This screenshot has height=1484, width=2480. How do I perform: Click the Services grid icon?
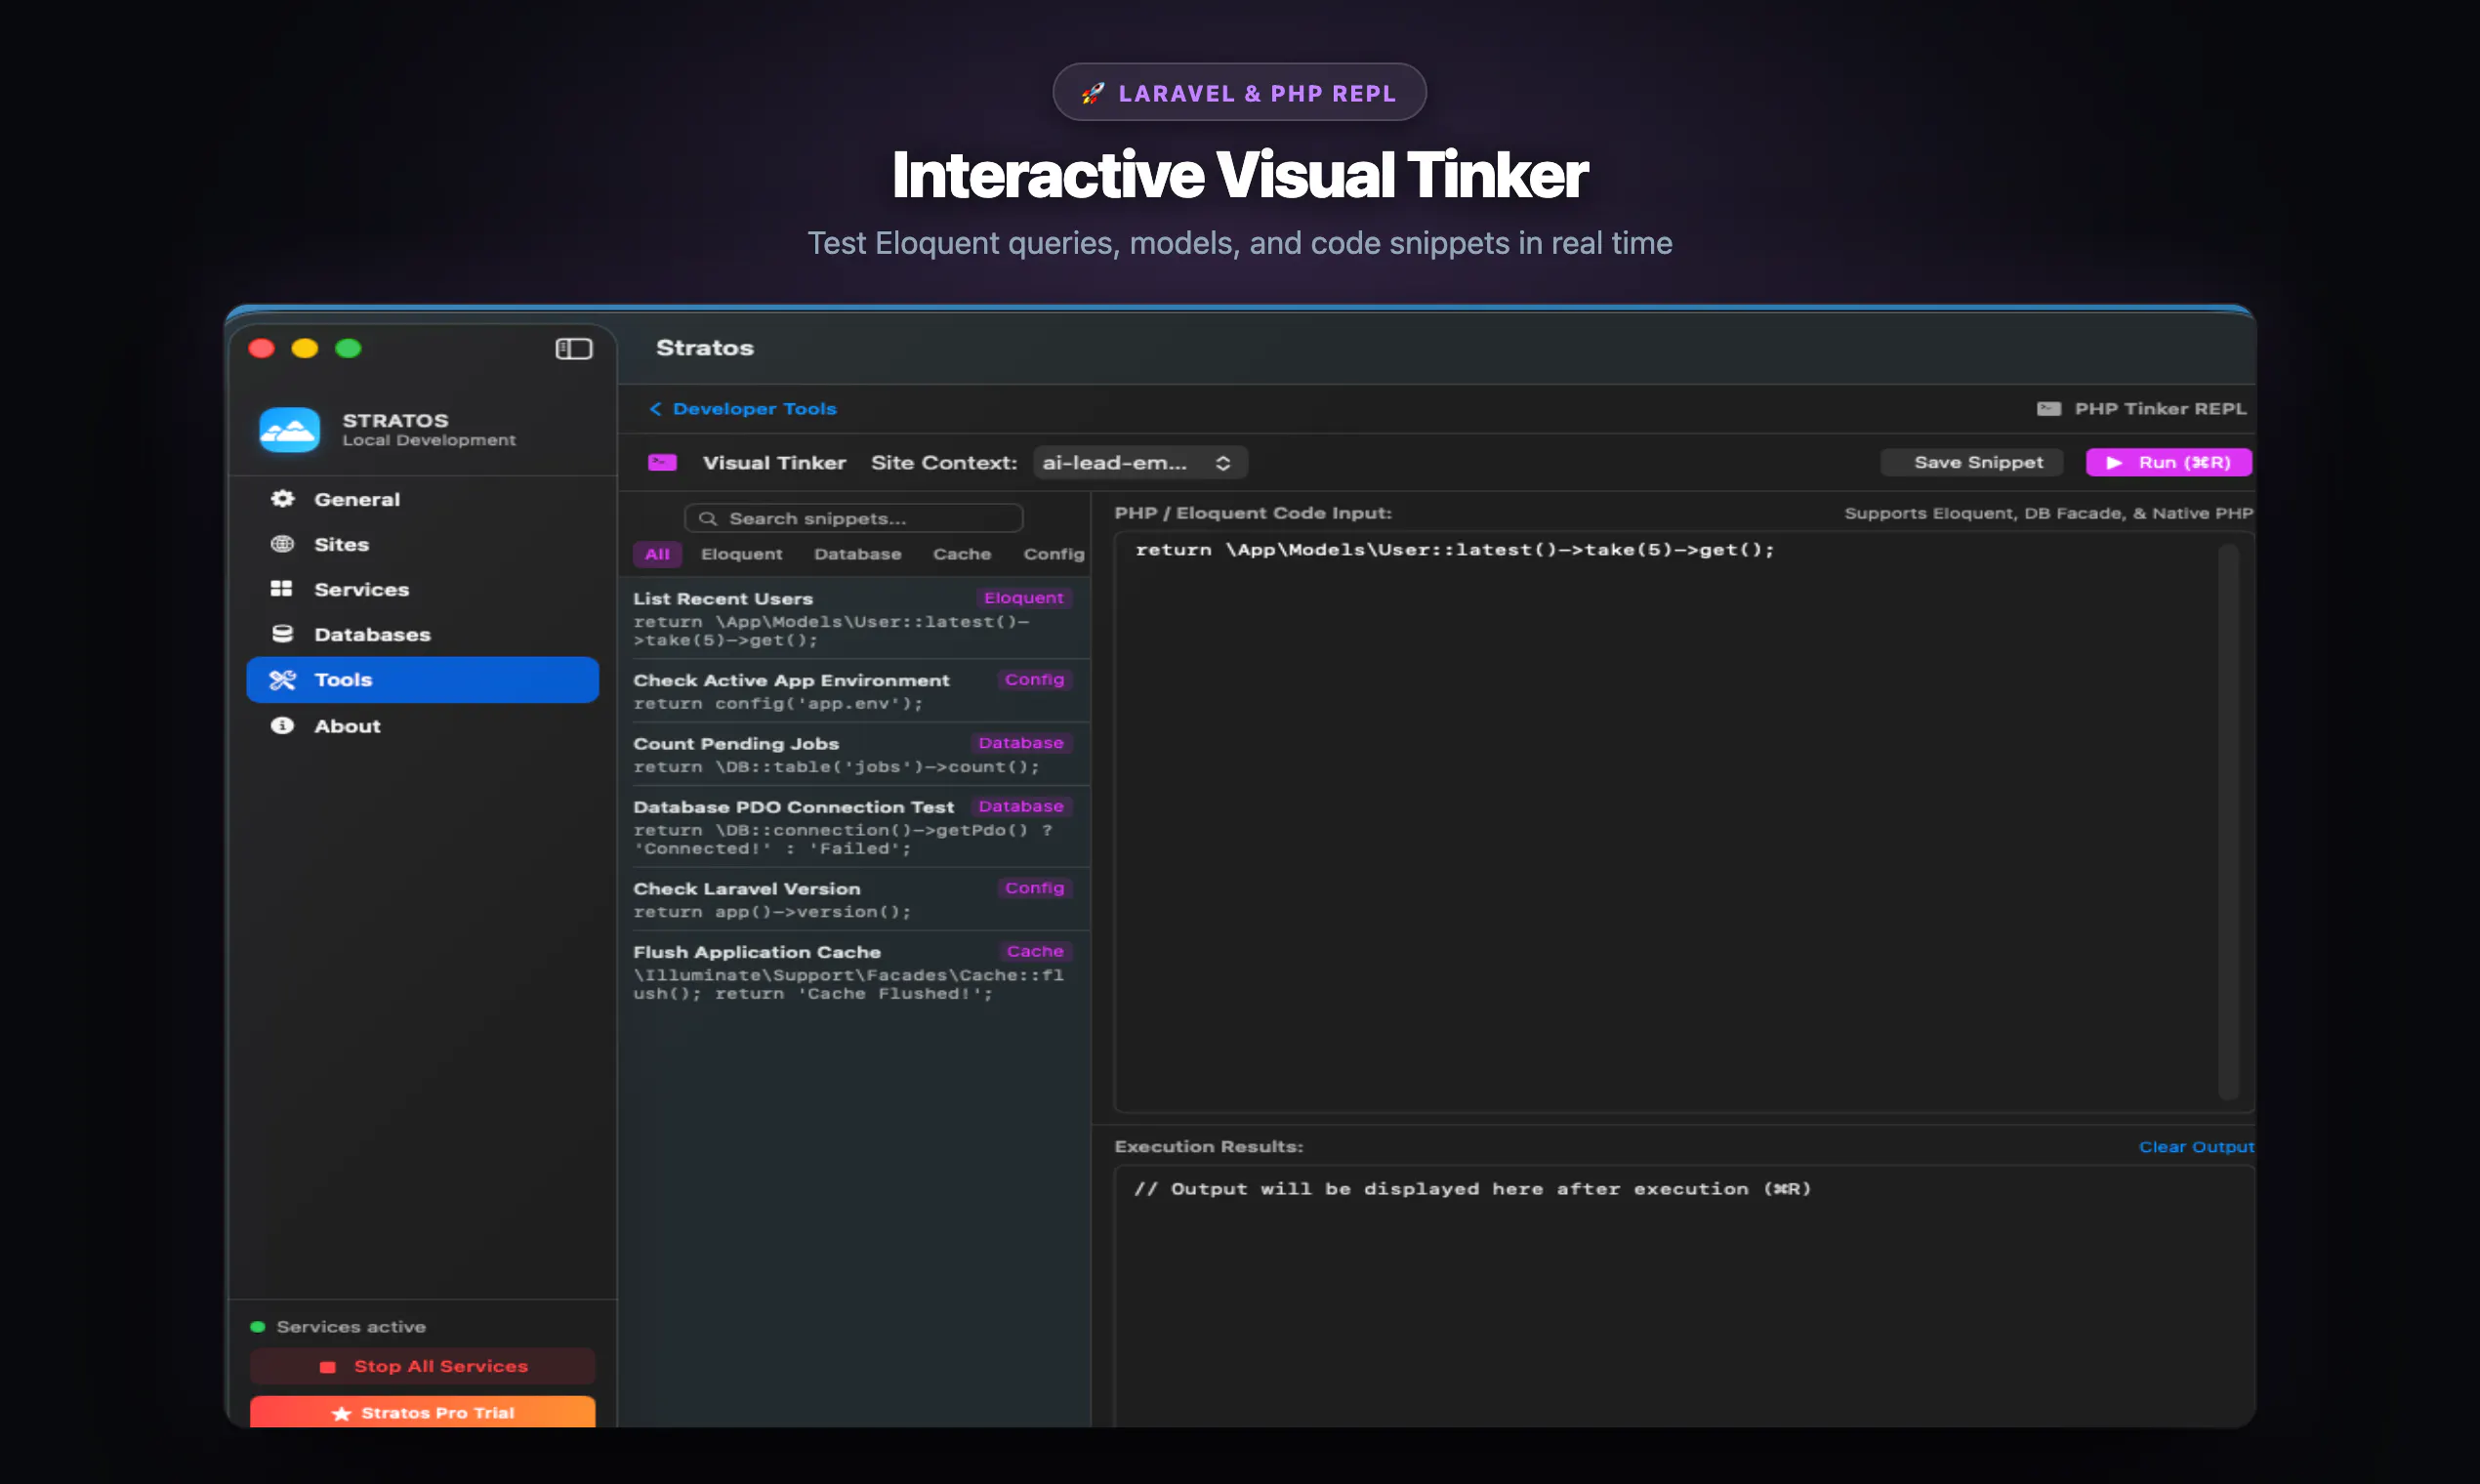pos(282,589)
